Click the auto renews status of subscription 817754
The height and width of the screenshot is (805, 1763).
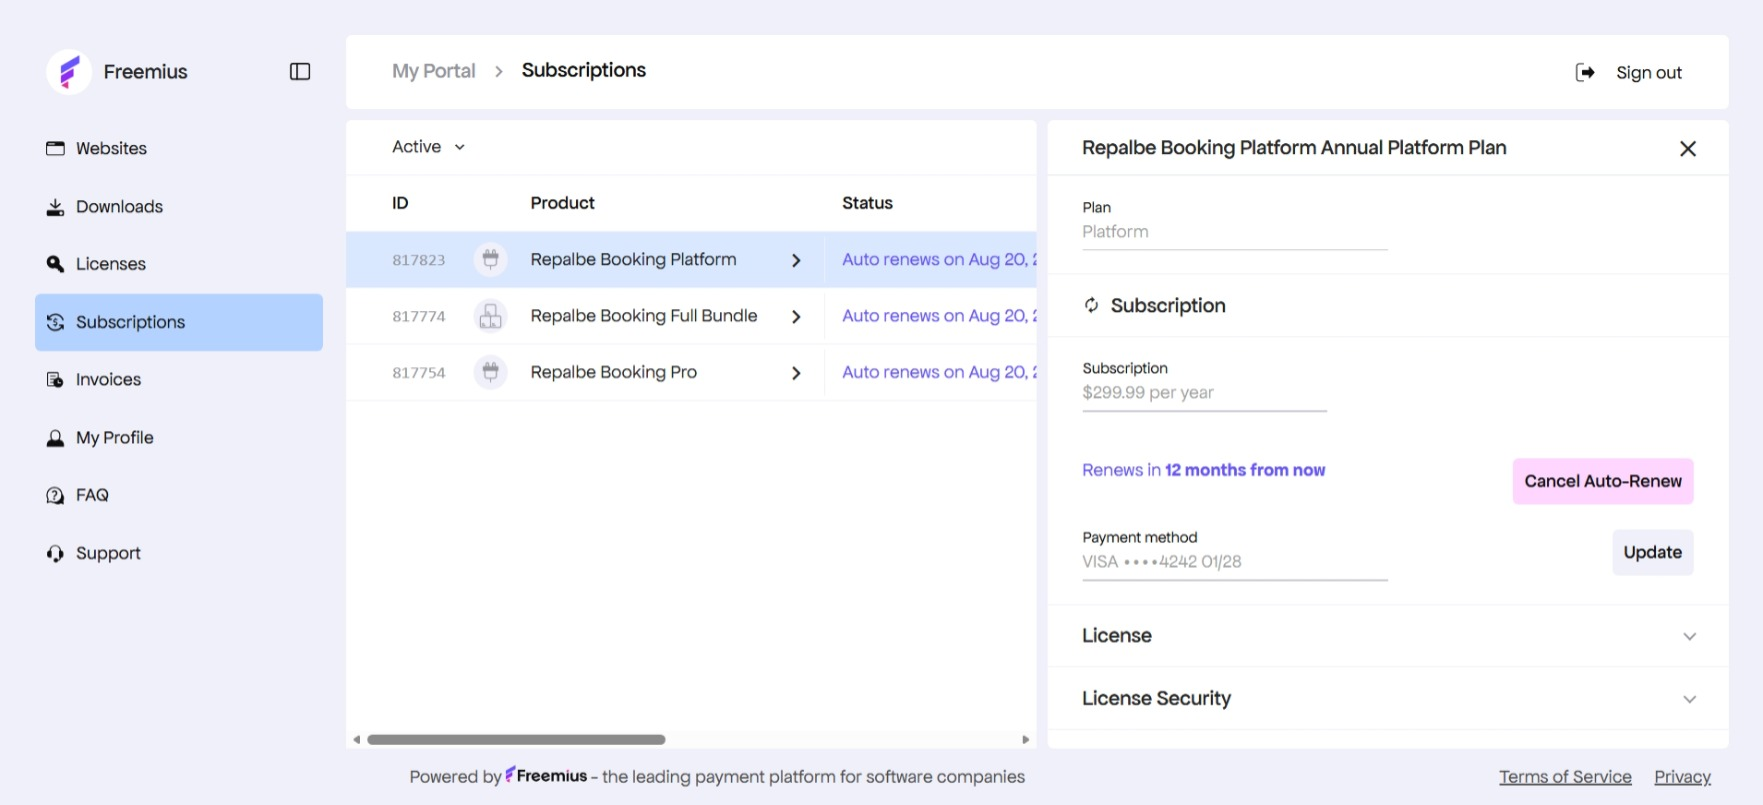[939, 372]
